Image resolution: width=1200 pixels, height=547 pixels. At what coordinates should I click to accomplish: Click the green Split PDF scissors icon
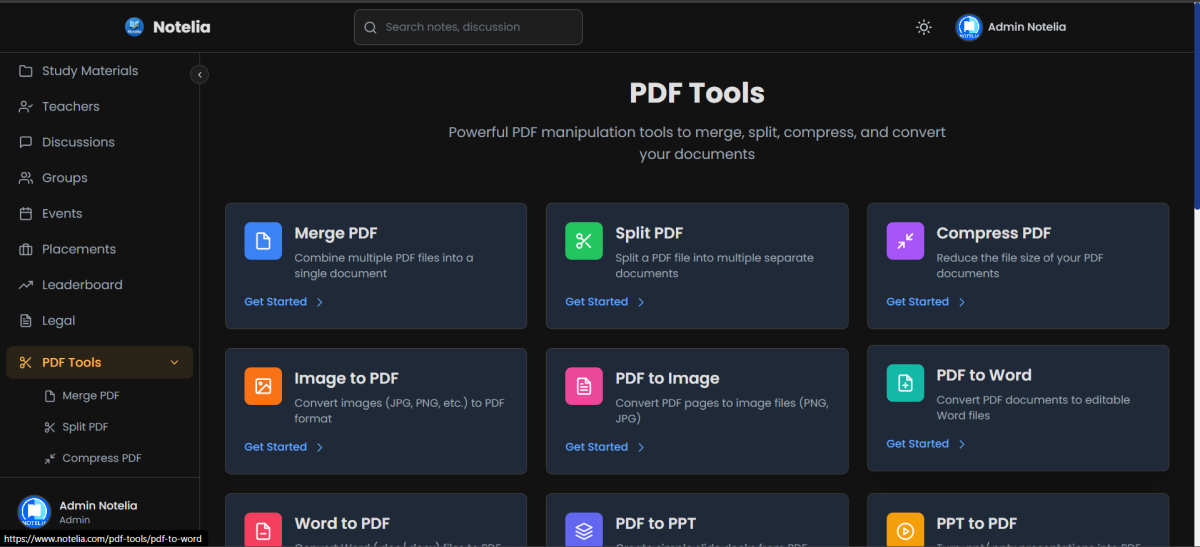coord(584,241)
